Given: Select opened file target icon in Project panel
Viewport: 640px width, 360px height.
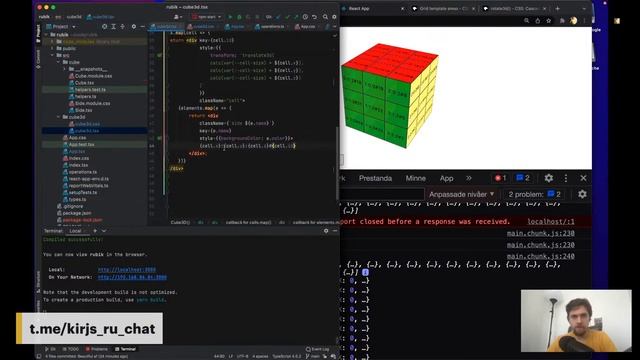Looking at the screenshot, I should [104, 27].
